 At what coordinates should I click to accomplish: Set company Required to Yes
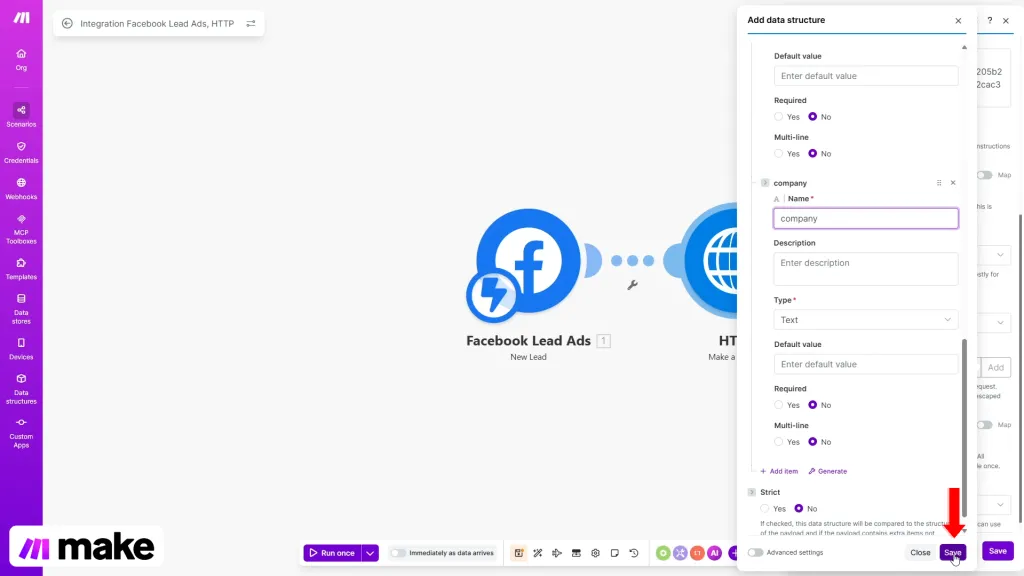(778, 405)
